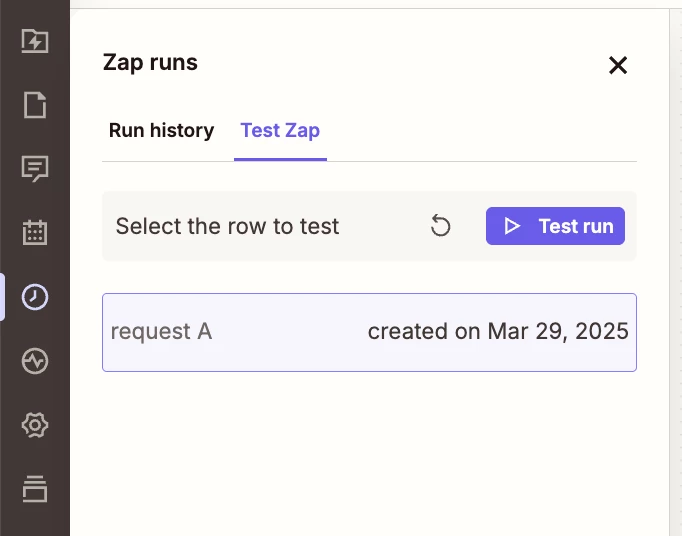Click the Zap runs panel heading
Screen dimensions: 682x536
pyautogui.click(x=150, y=62)
